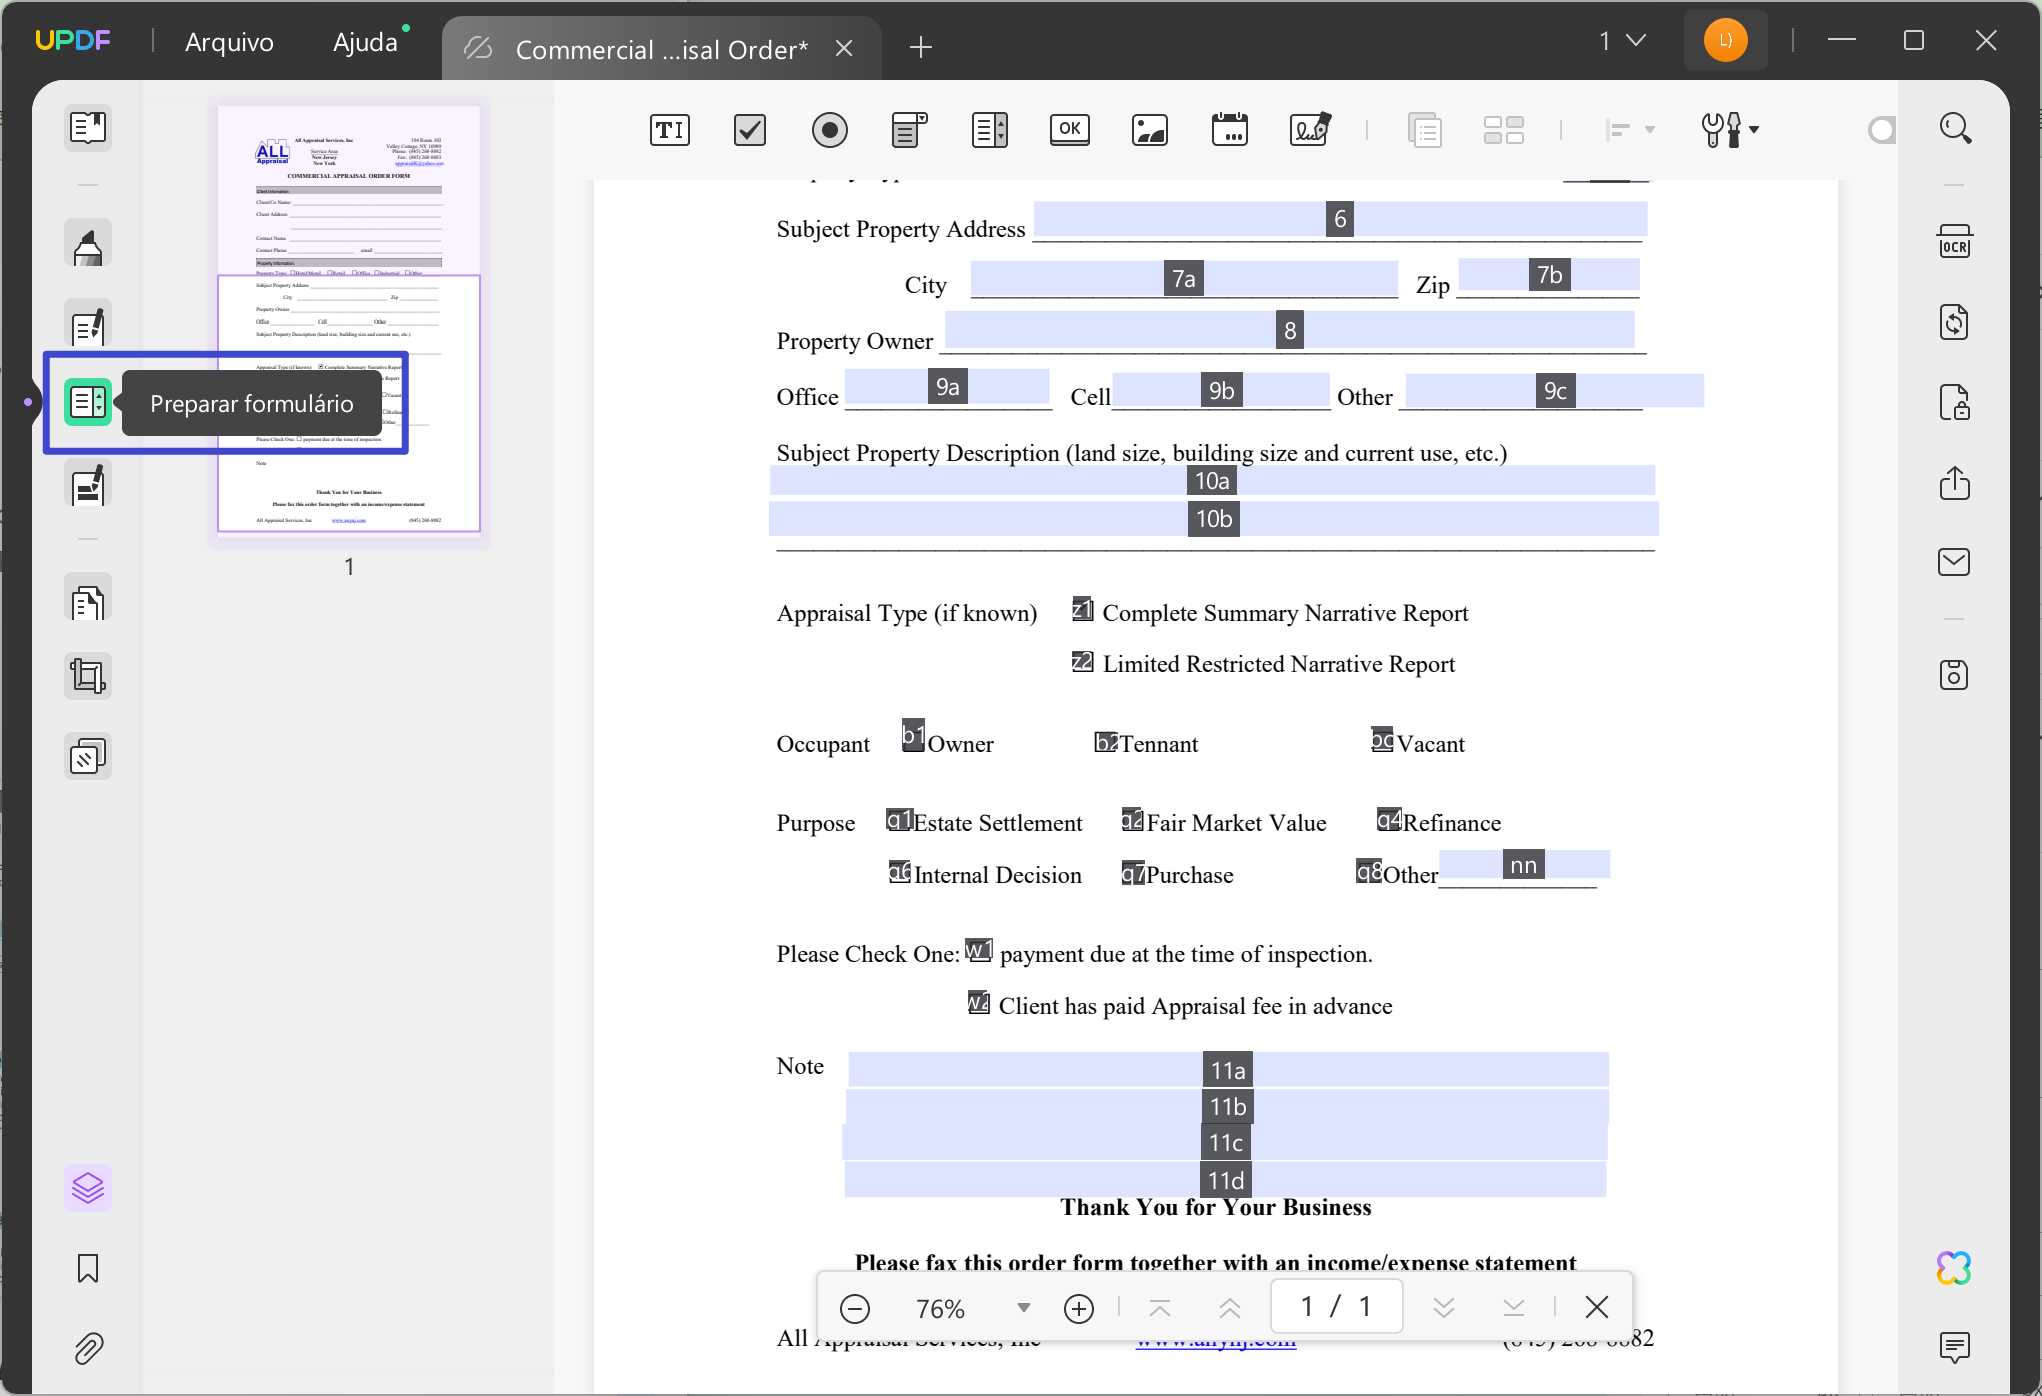Share the document via export icon
The image size is (2042, 1396).
coord(1954,483)
